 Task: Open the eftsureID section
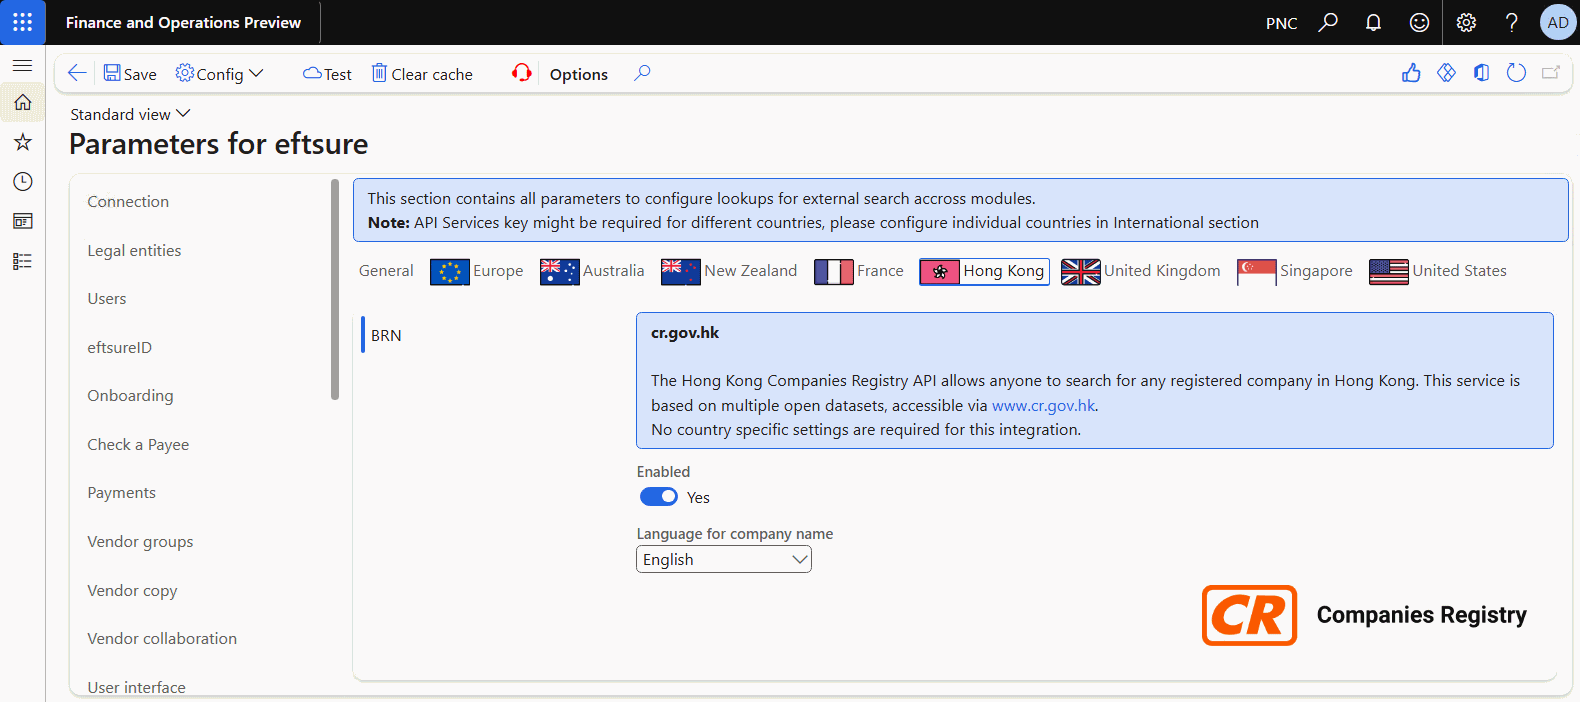(120, 347)
